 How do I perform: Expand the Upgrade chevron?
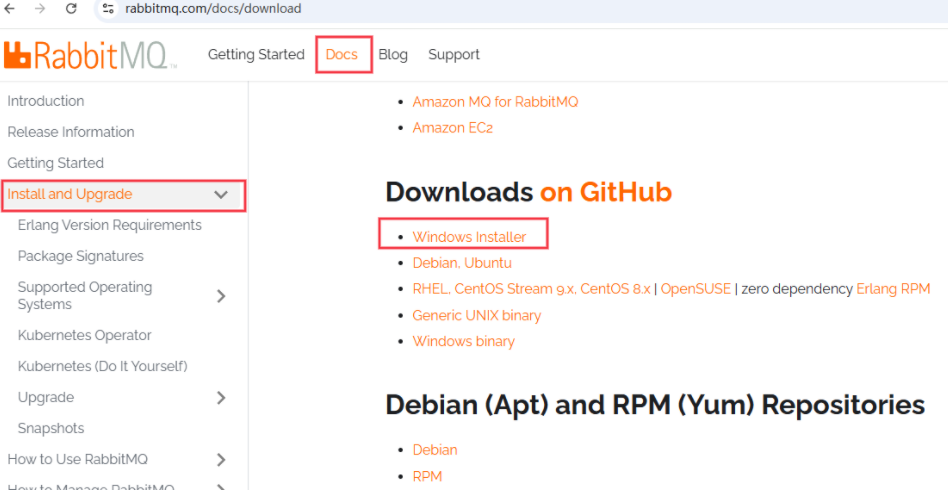tap(221, 398)
